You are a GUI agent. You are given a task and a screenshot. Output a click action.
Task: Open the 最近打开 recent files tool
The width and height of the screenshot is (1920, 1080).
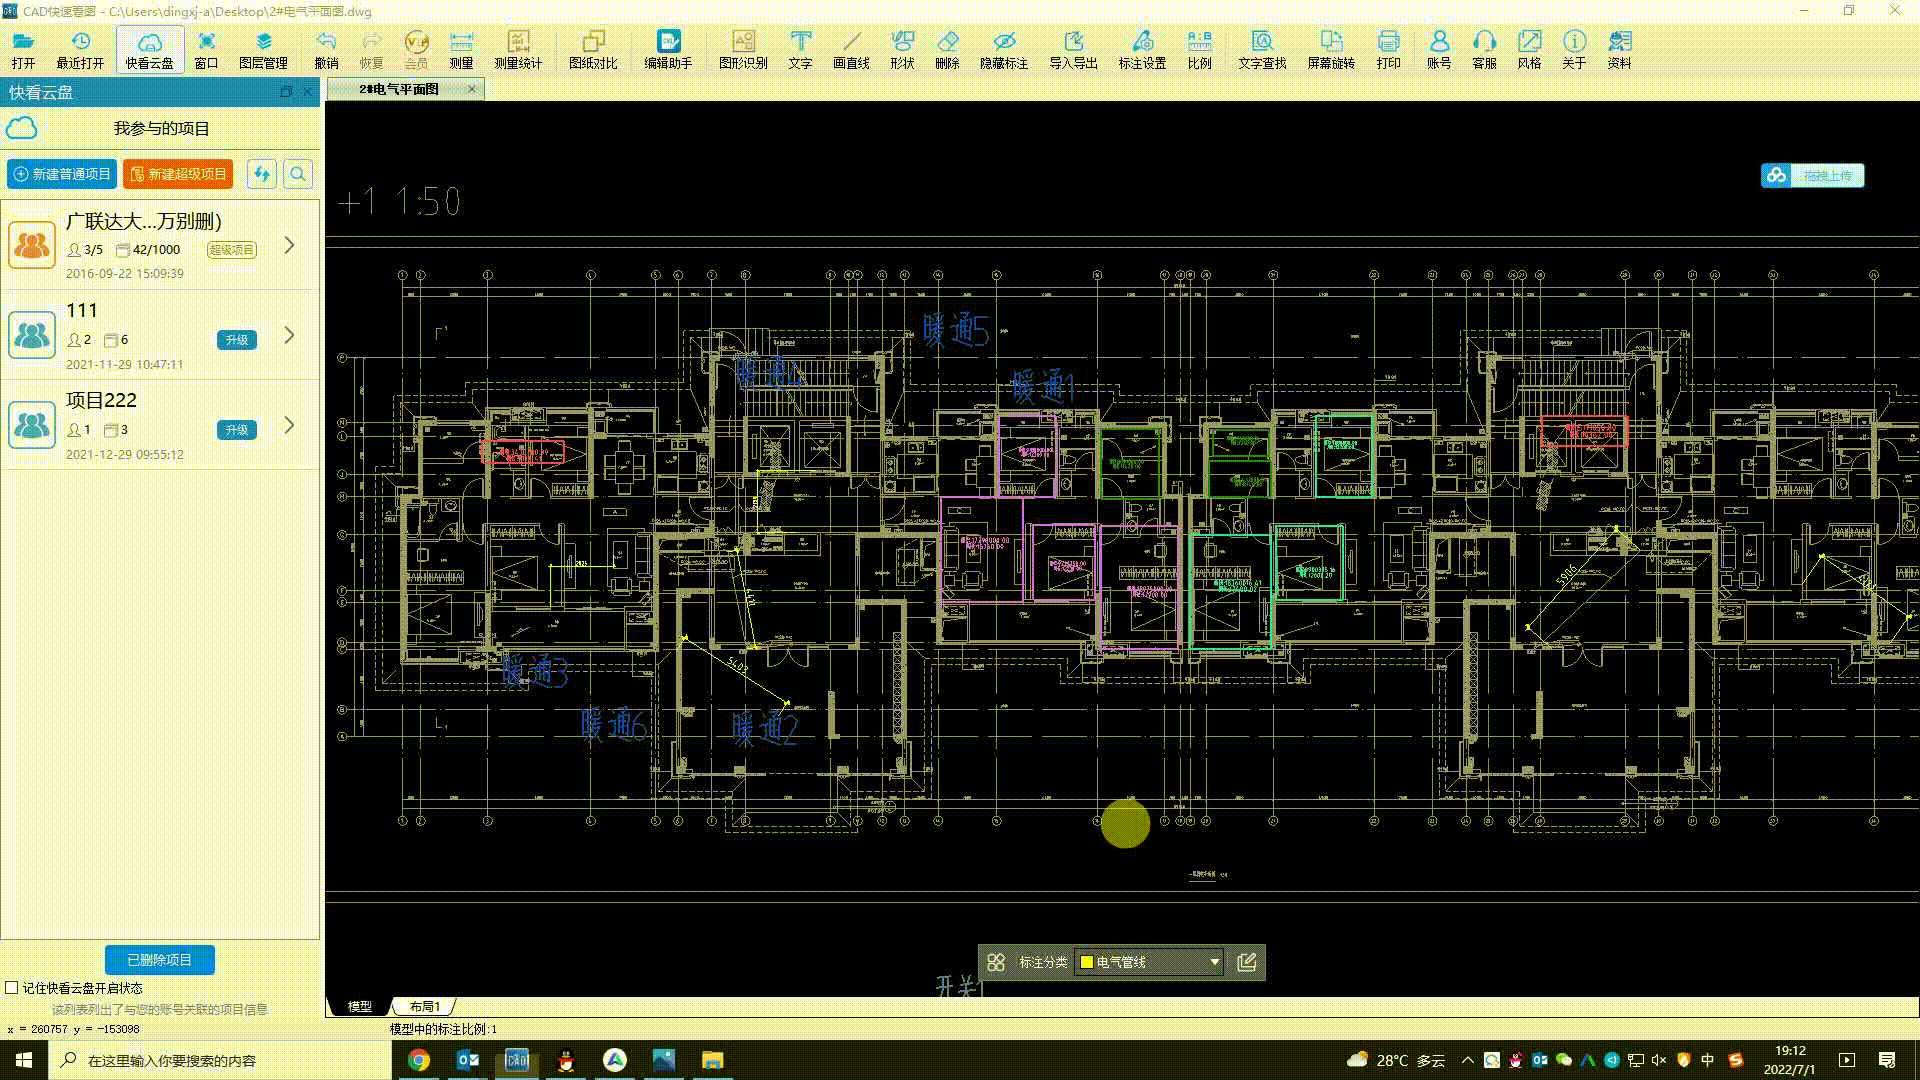click(80, 49)
